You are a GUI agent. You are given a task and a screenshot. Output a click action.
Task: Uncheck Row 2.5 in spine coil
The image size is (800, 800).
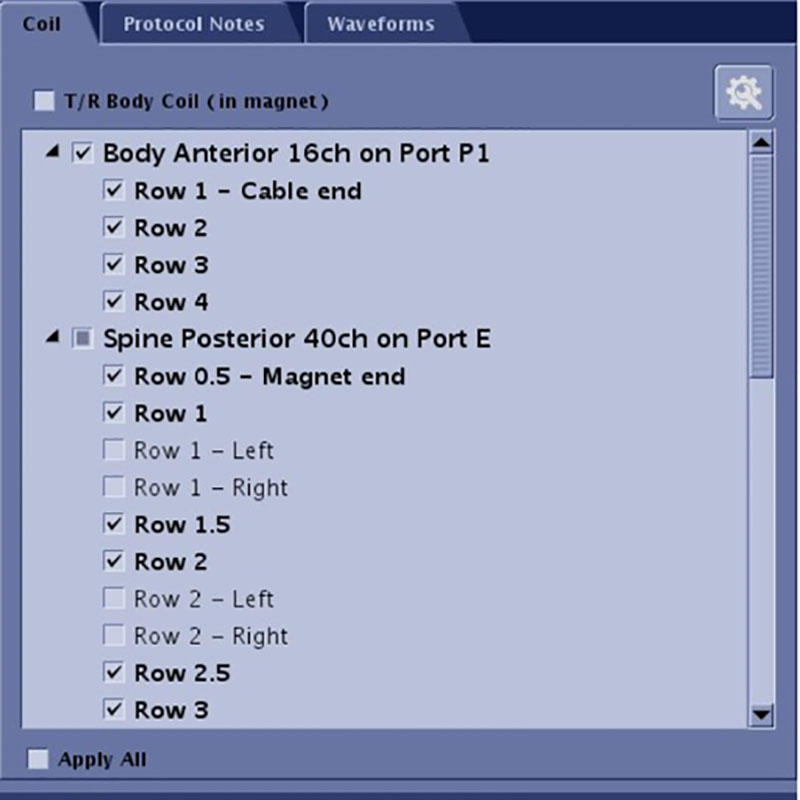click(x=114, y=673)
